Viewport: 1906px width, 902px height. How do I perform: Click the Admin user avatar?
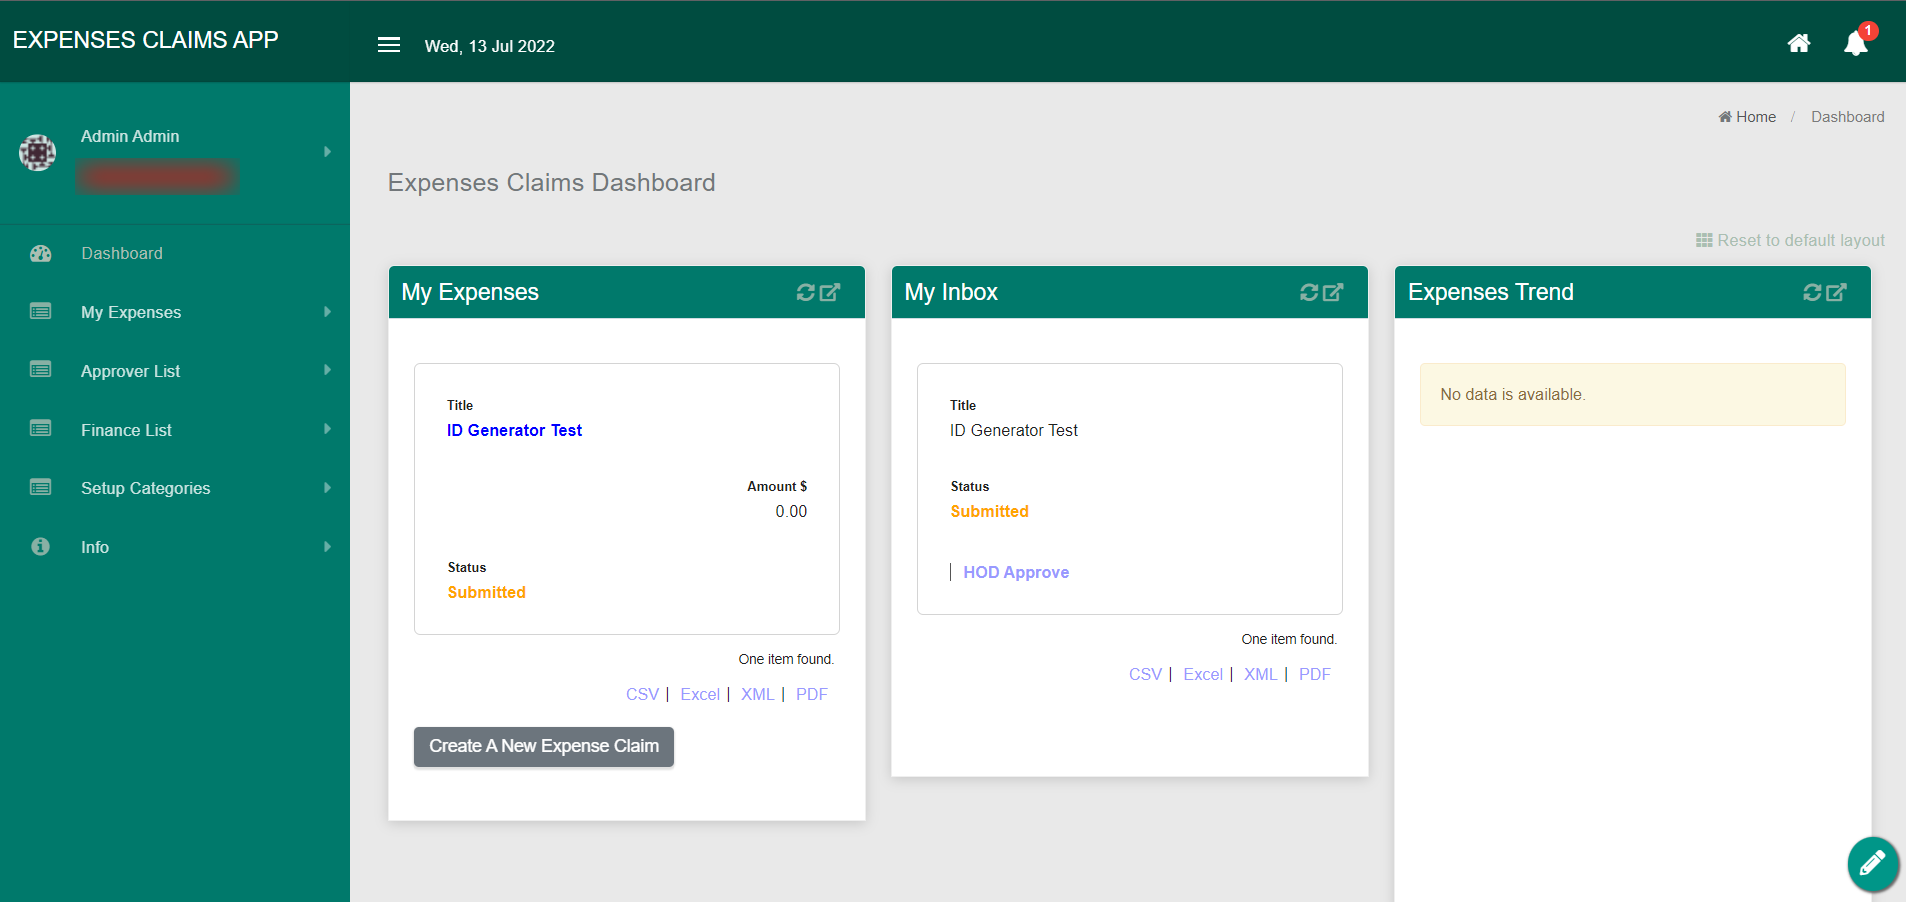click(38, 153)
